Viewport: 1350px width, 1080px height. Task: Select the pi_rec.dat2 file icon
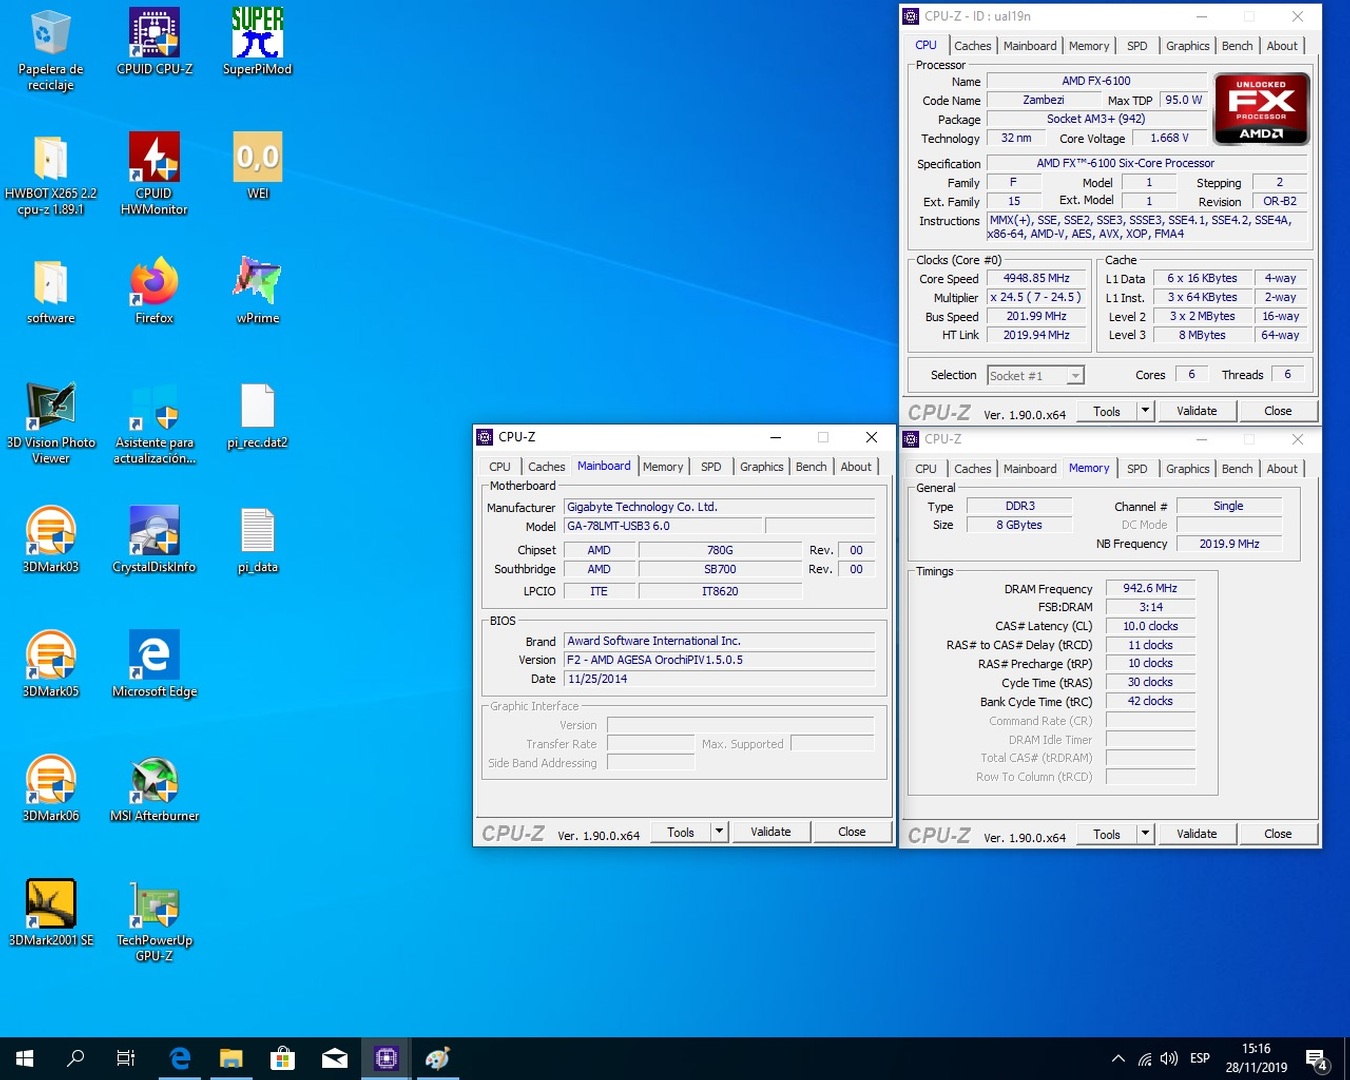[x=257, y=416]
